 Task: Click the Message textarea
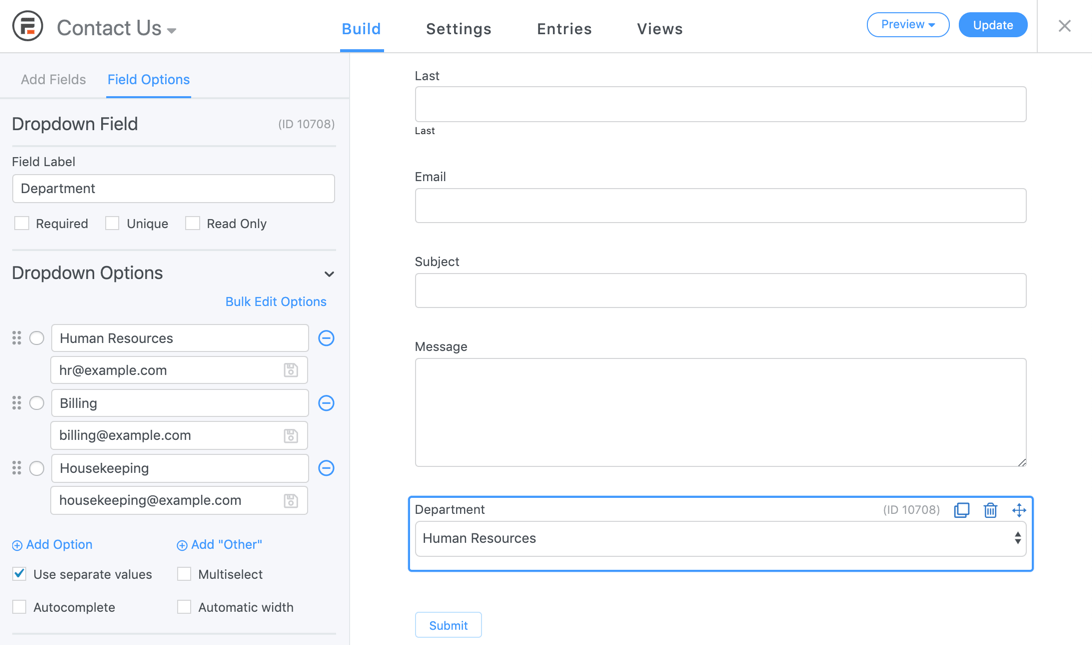(x=721, y=412)
